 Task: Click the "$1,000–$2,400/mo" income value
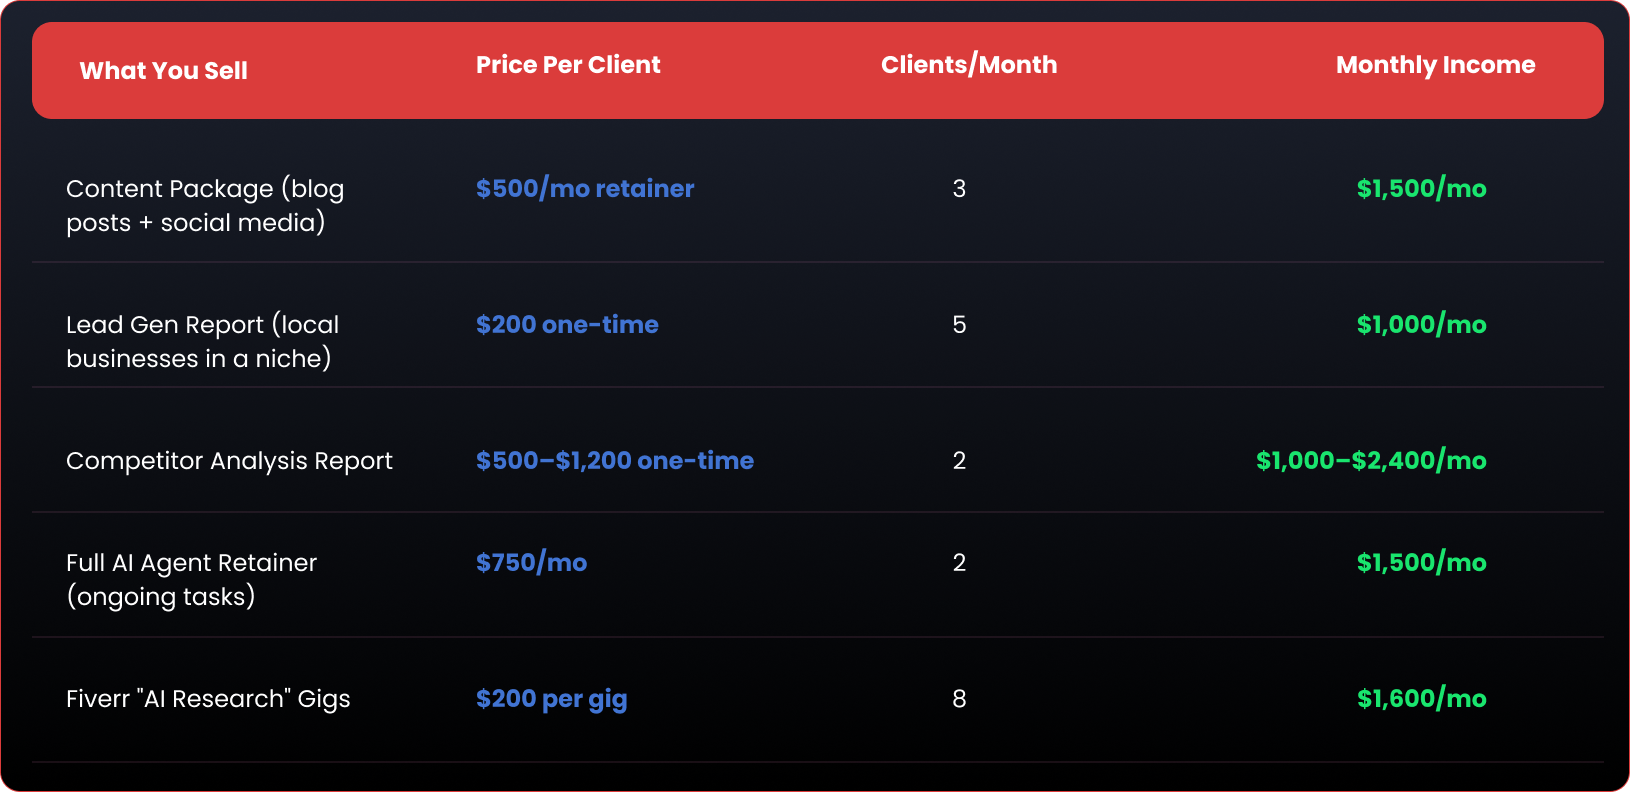(x=1371, y=461)
